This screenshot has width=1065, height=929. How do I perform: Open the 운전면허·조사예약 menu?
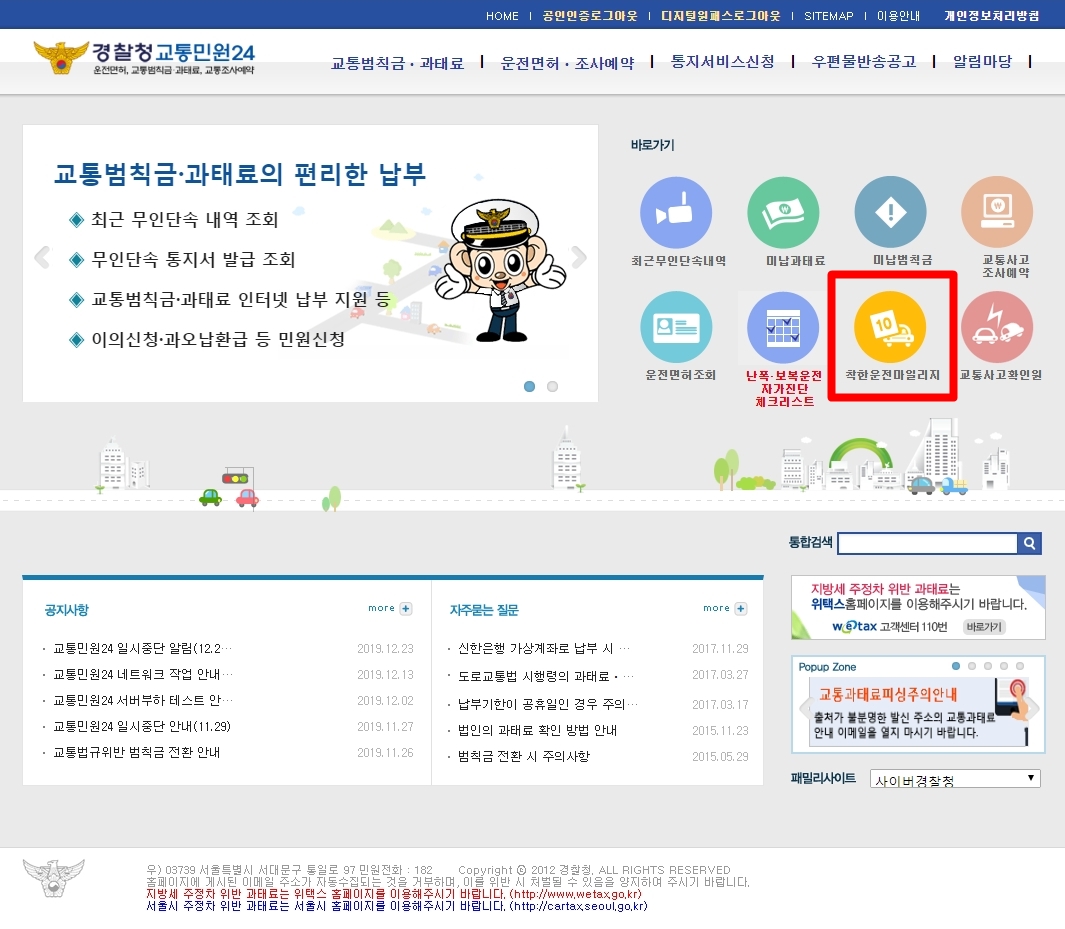coord(567,63)
